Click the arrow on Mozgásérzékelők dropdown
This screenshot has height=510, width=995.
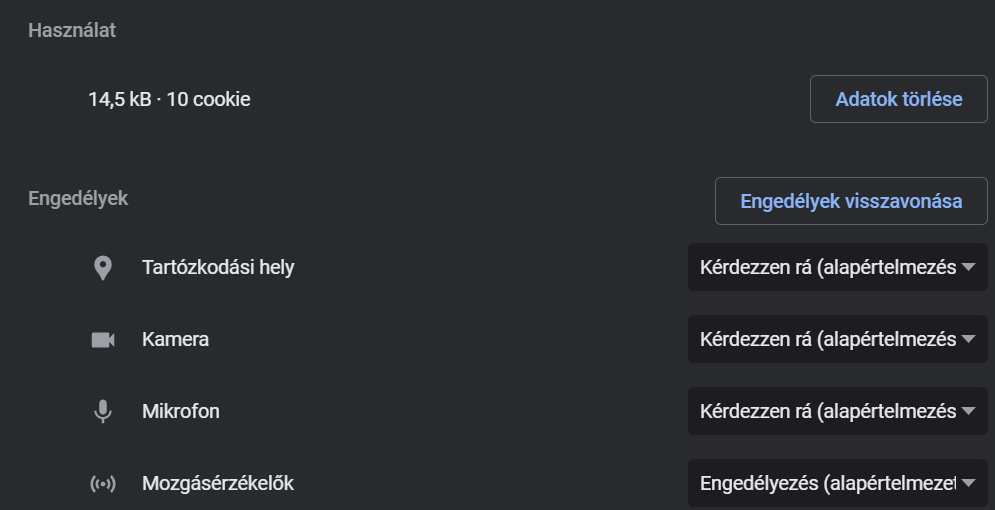[x=968, y=483]
